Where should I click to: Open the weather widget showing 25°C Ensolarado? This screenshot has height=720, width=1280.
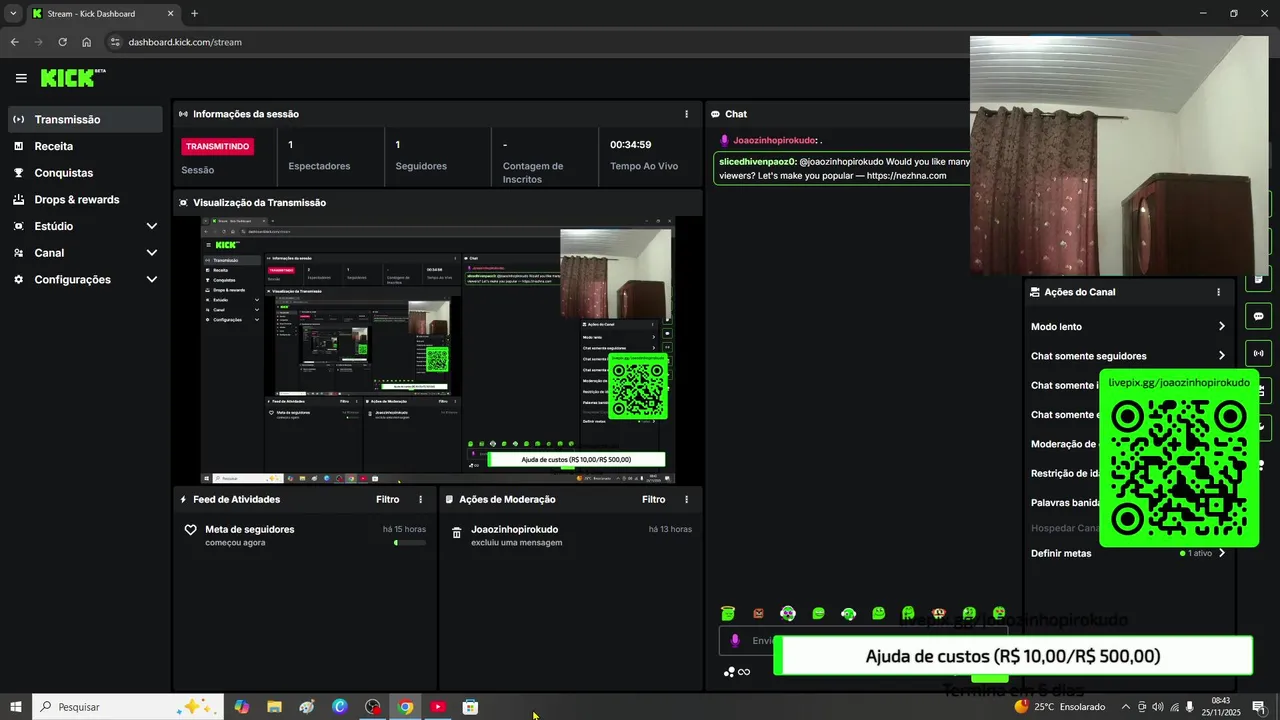point(1060,707)
